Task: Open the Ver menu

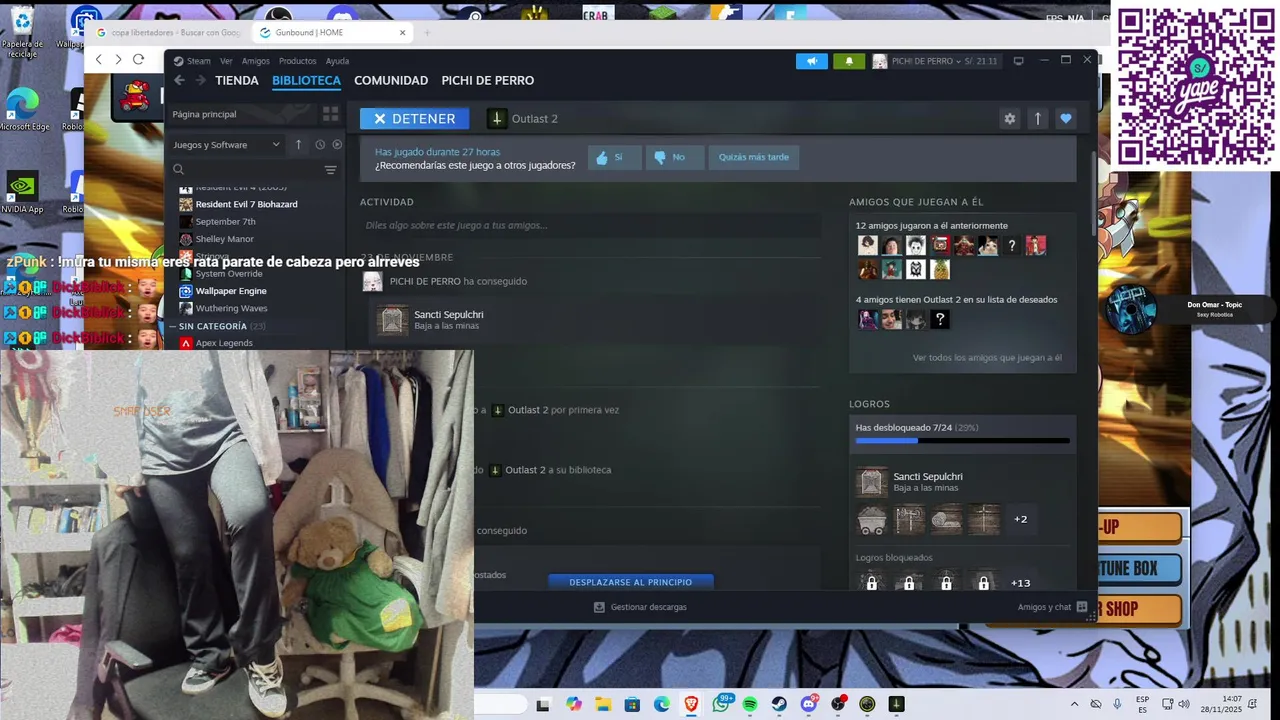Action: [x=226, y=61]
